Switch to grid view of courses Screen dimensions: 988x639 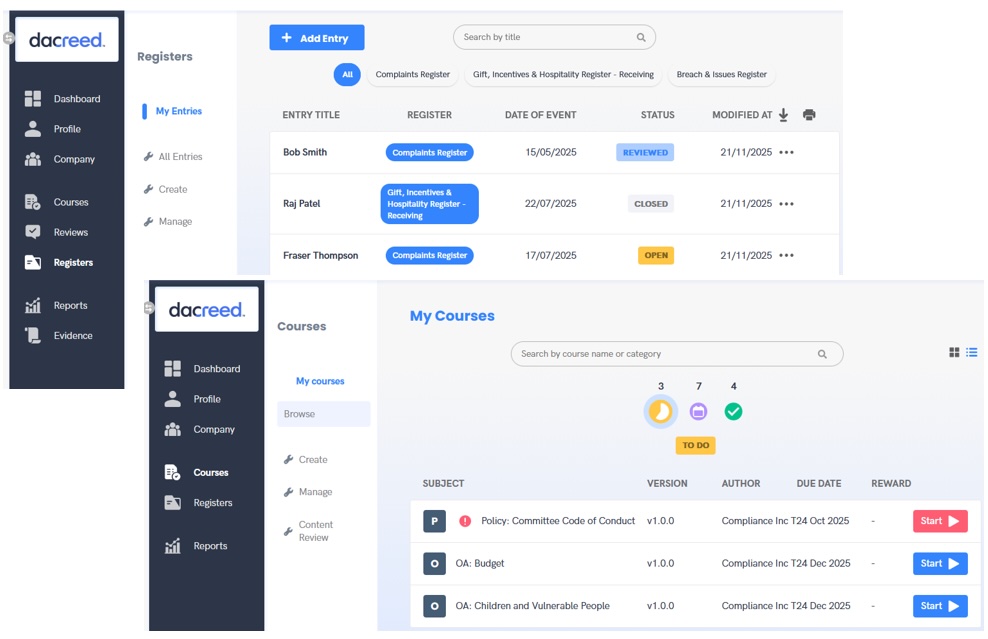pyautogui.click(x=954, y=352)
